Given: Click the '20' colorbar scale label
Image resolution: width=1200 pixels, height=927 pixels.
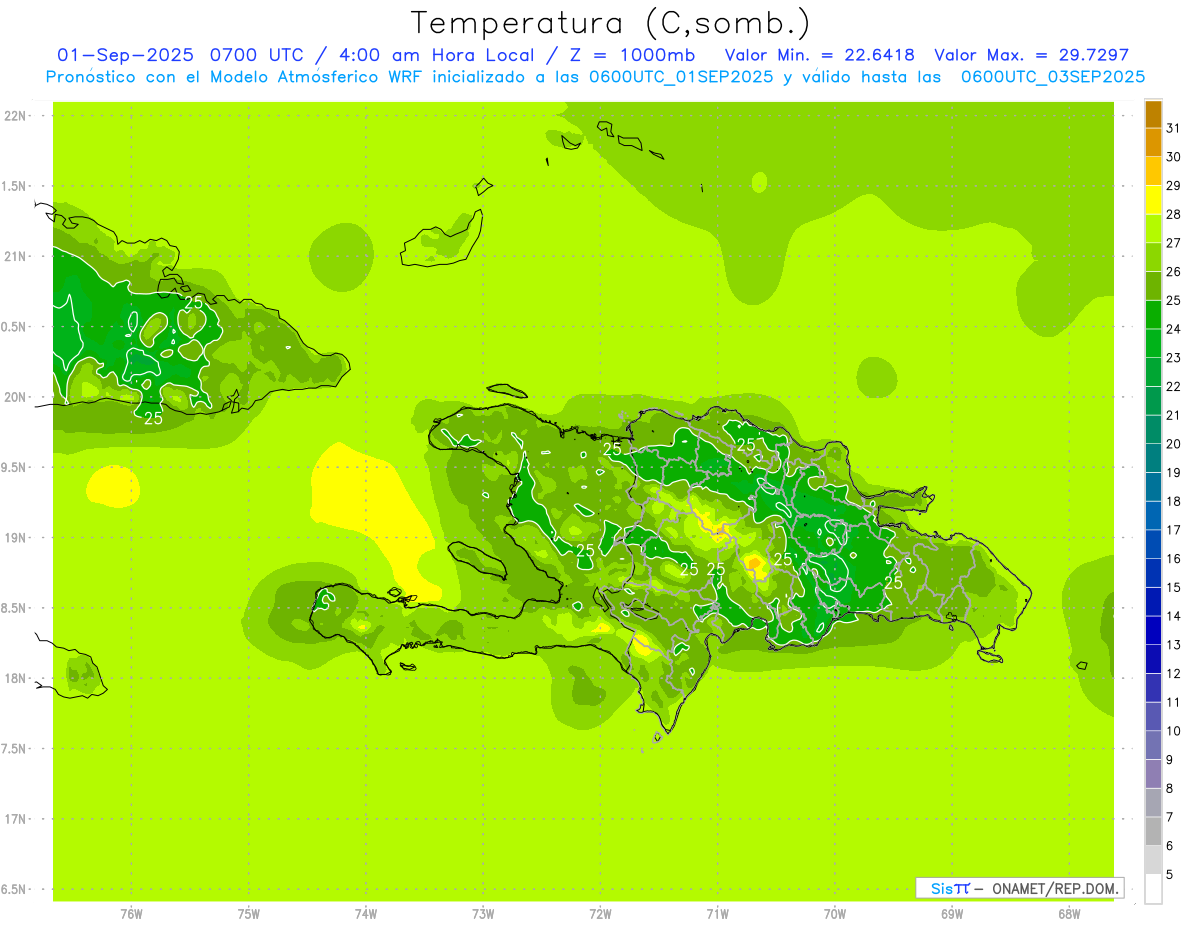Looking at the screenshot, I should [x=1173, y=444].
